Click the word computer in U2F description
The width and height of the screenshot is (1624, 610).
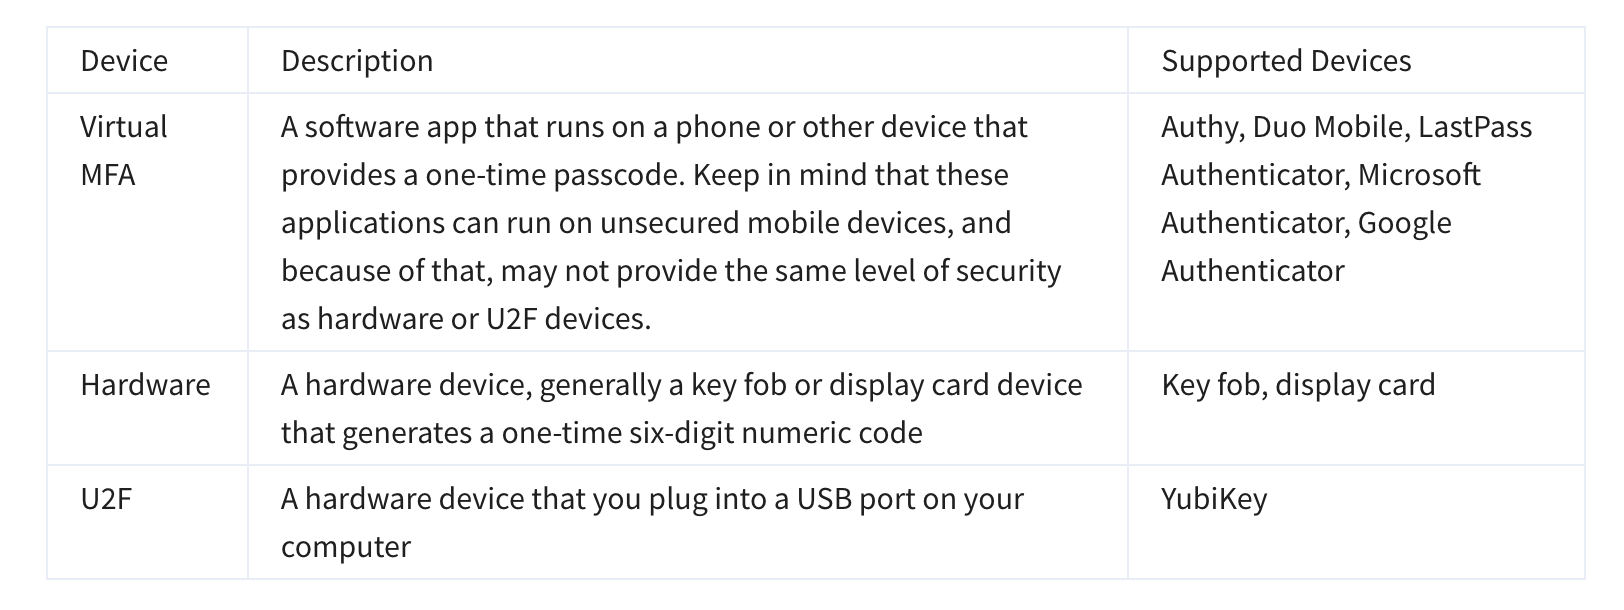345,547
